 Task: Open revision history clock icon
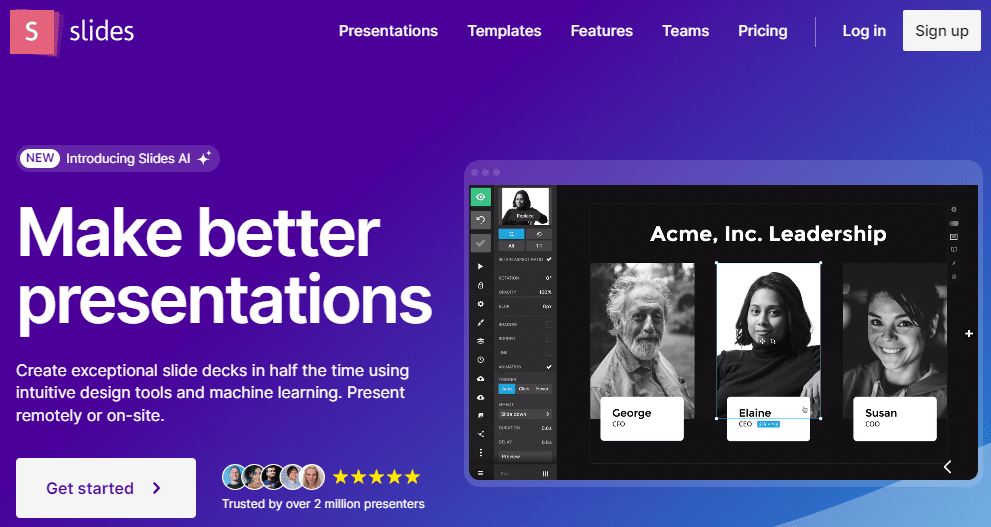(480, 360)
